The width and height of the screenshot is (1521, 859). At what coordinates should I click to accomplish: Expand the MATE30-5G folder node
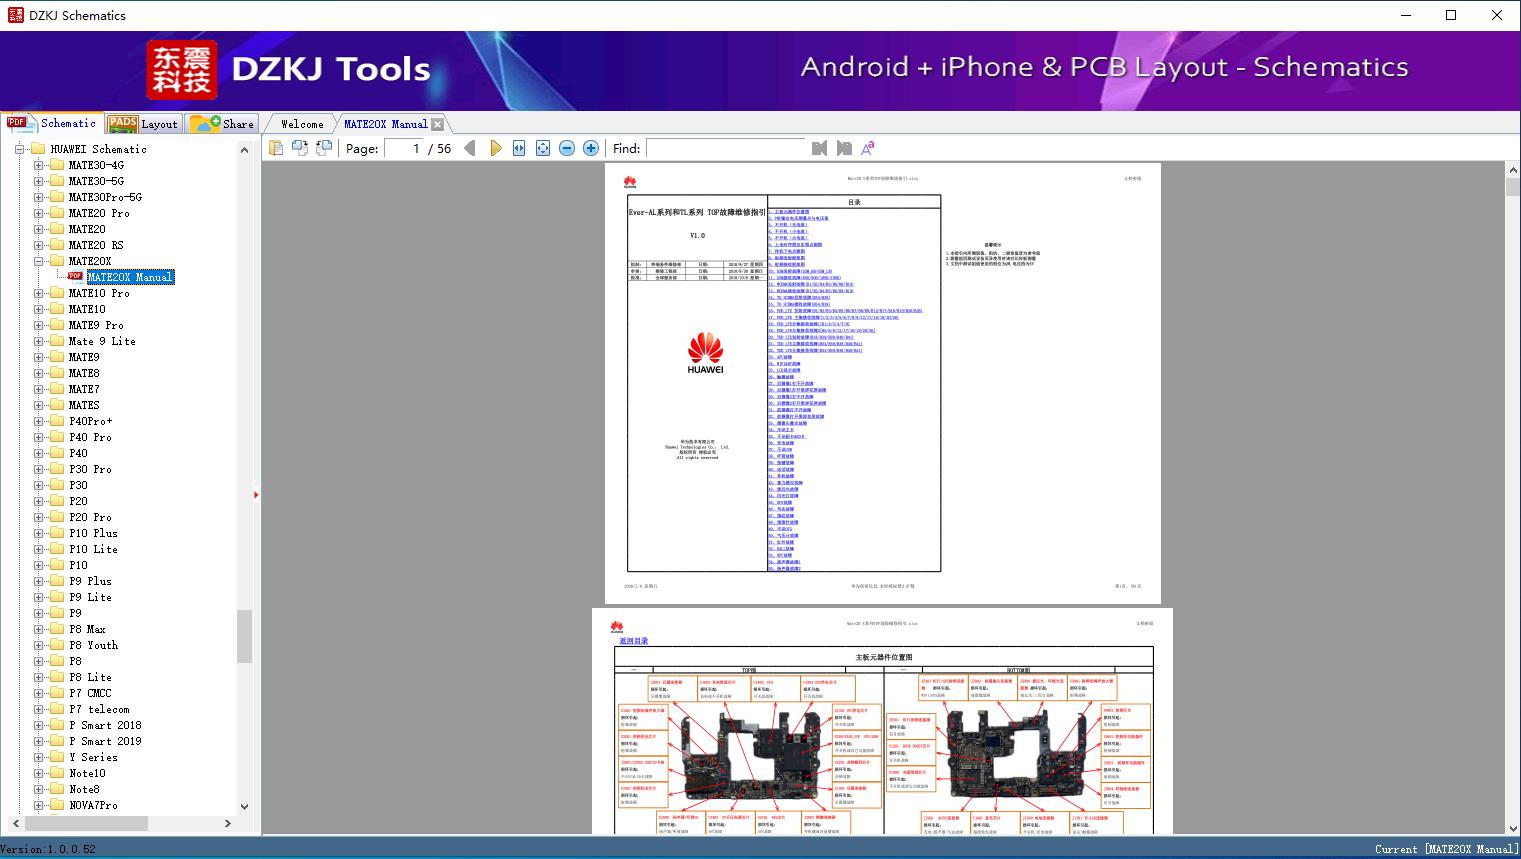point(38,181)
